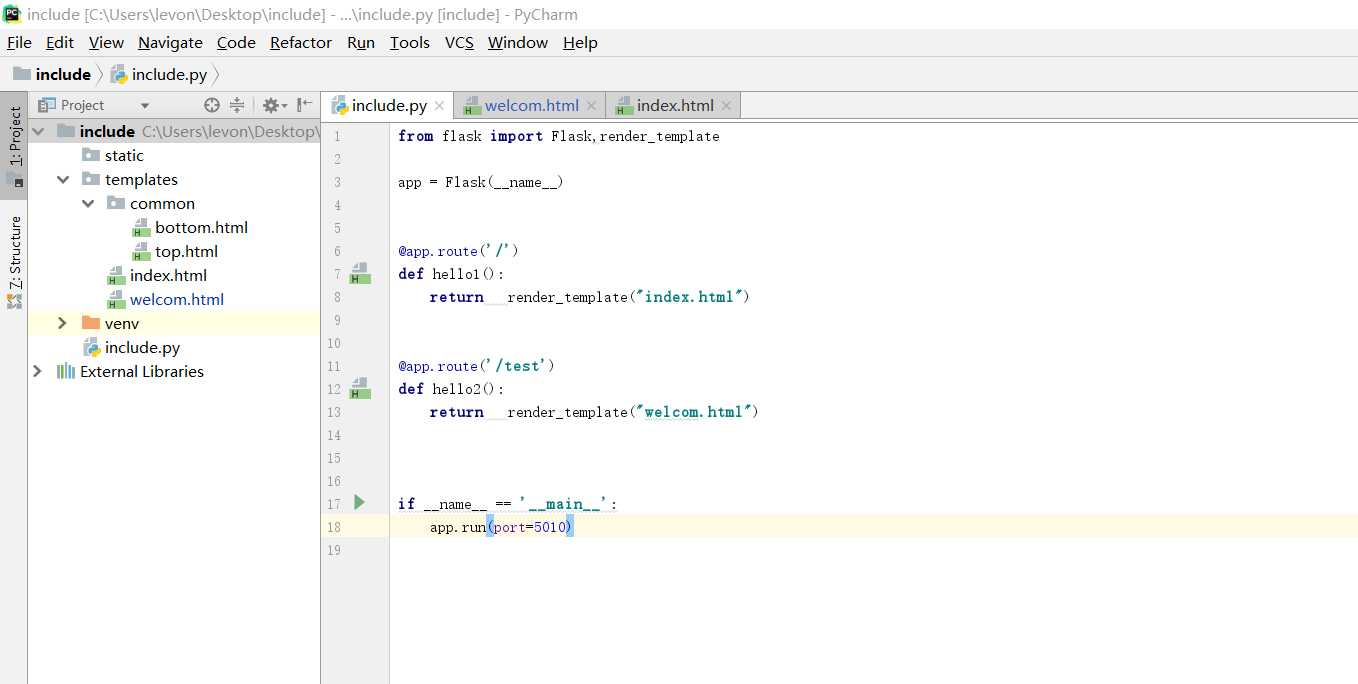Expand the venv folder
Viewport: 1358px width, 684px height.
coord(63,323)
